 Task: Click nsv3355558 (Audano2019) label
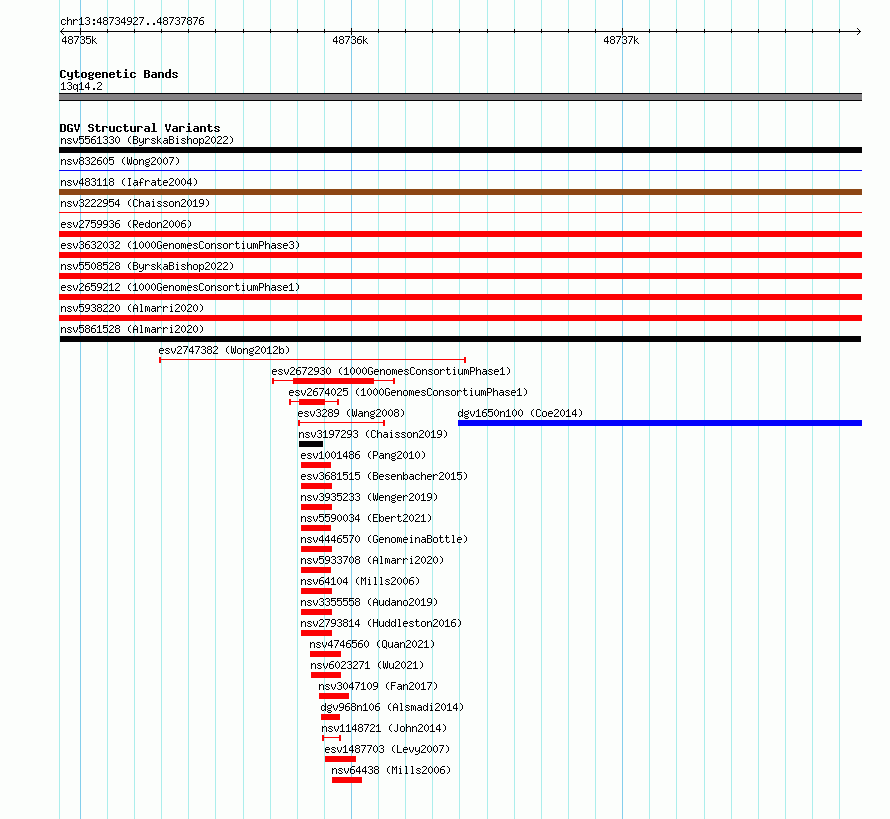point(369,602)
